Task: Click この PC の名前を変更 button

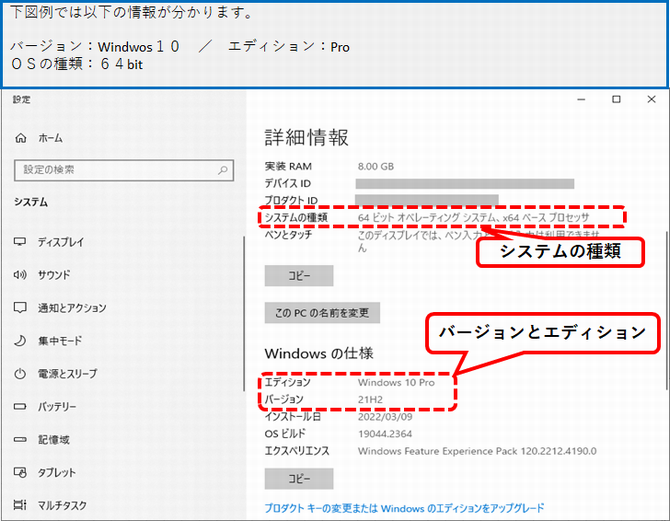Action: click(322, 313)
